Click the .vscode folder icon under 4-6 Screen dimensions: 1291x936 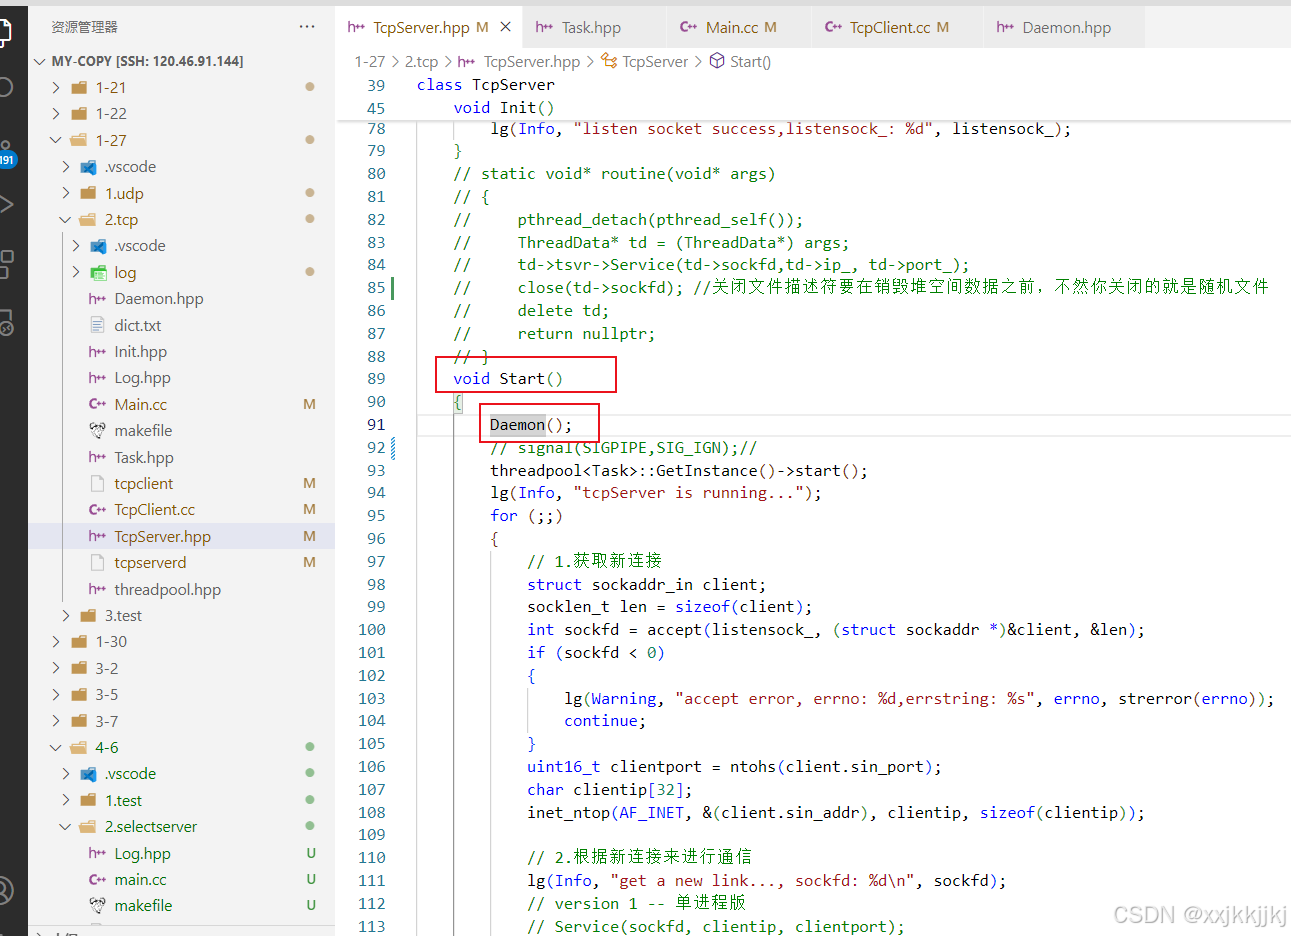tap(88, 774)
